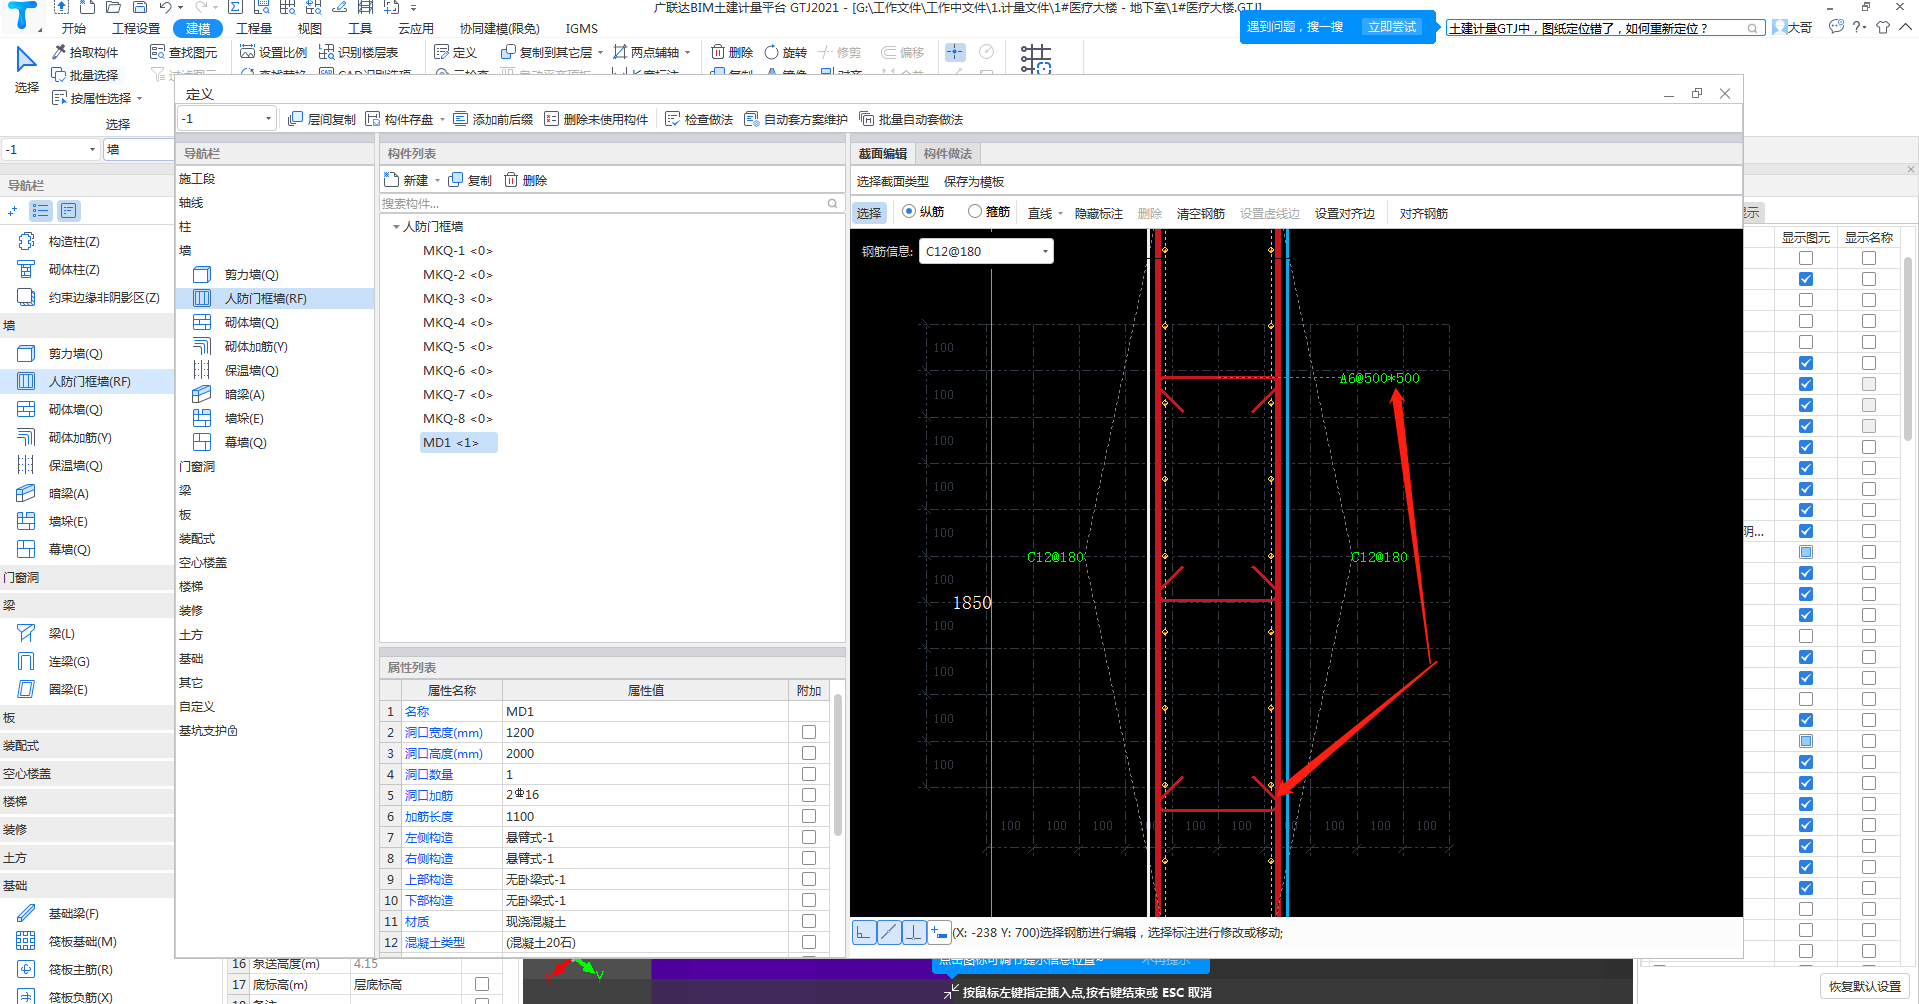Select 砌体墙(Q) in 定义 navigation tree

pyautogui.click(x=251, y=322)
